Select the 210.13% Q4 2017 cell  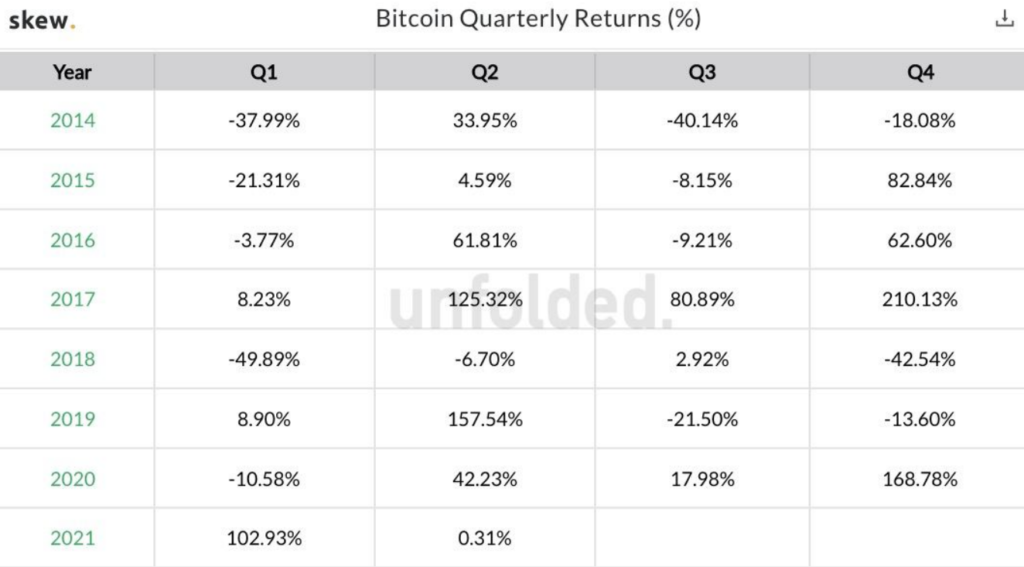coord(920,299)
